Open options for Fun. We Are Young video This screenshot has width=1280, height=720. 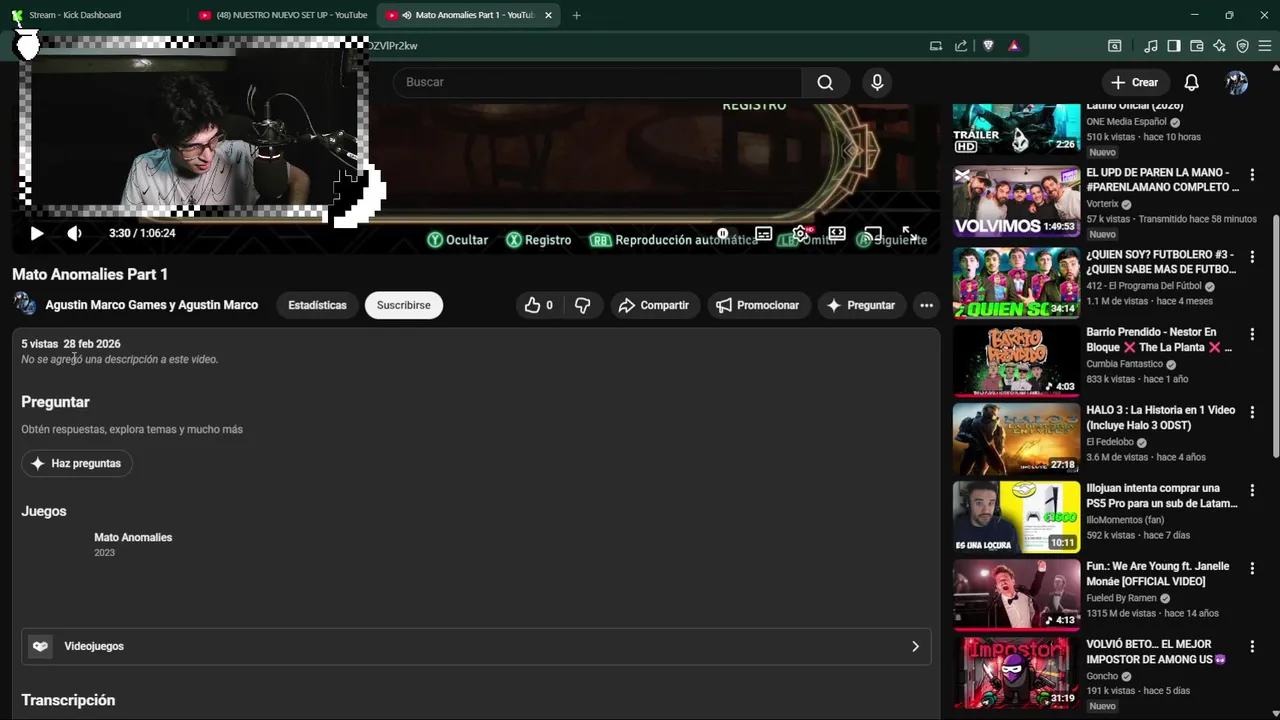pos(1252,568)
